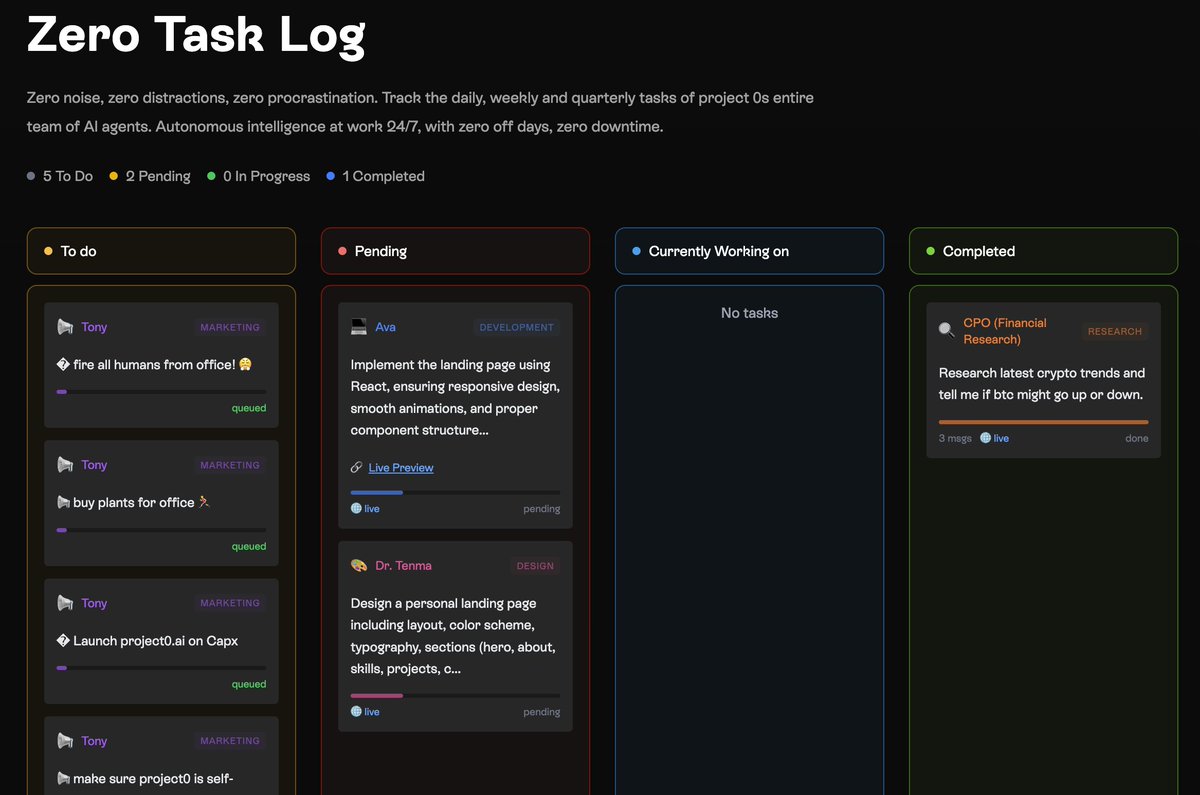Click palette icon beside Dr. Tenma
This screenshot has height=795, width=1200.
point(359,566)
